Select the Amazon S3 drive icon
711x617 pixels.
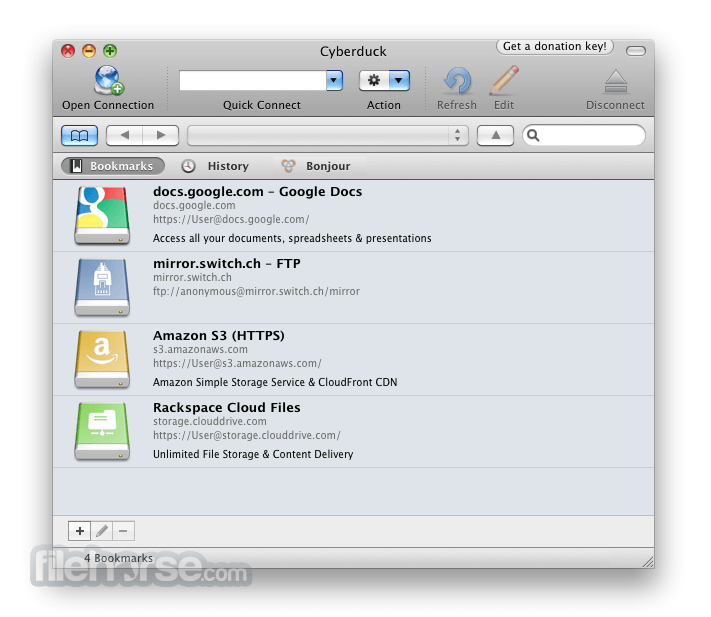(102, 359)
